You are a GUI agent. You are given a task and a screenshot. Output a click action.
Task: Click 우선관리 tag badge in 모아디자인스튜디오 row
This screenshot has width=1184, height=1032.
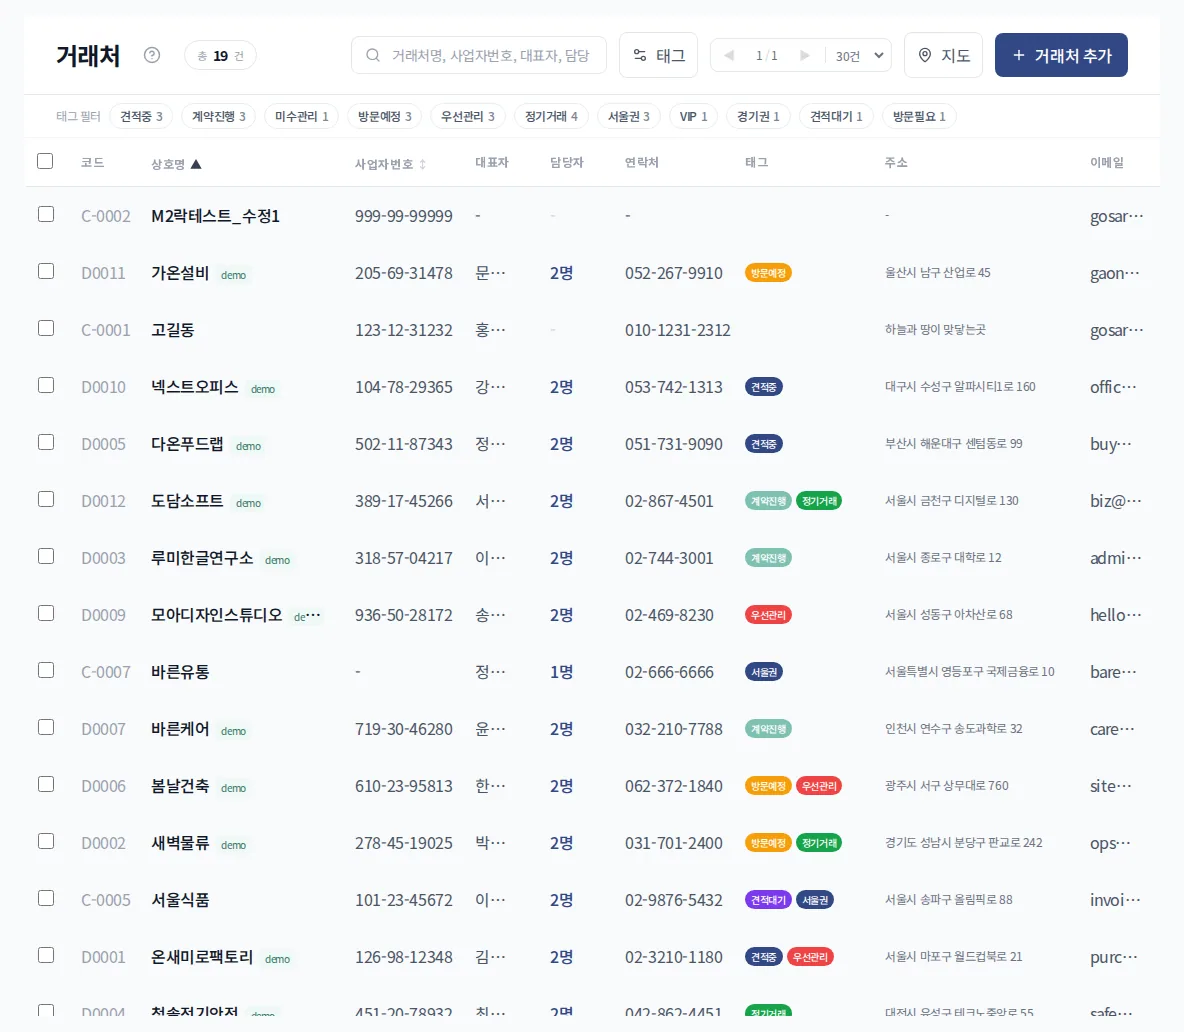click(768, 615)
